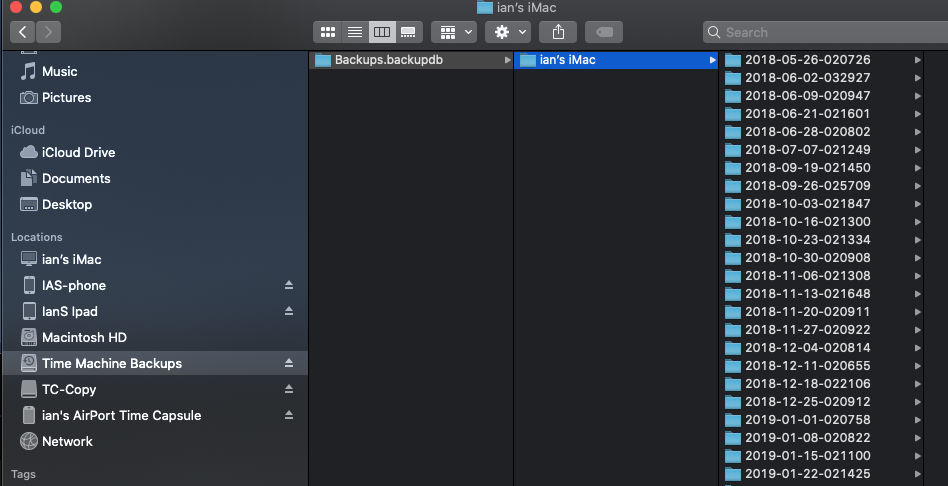Open the gear Action menu
The height and width of the screenshot is (486, 948).
pos(508,32)
